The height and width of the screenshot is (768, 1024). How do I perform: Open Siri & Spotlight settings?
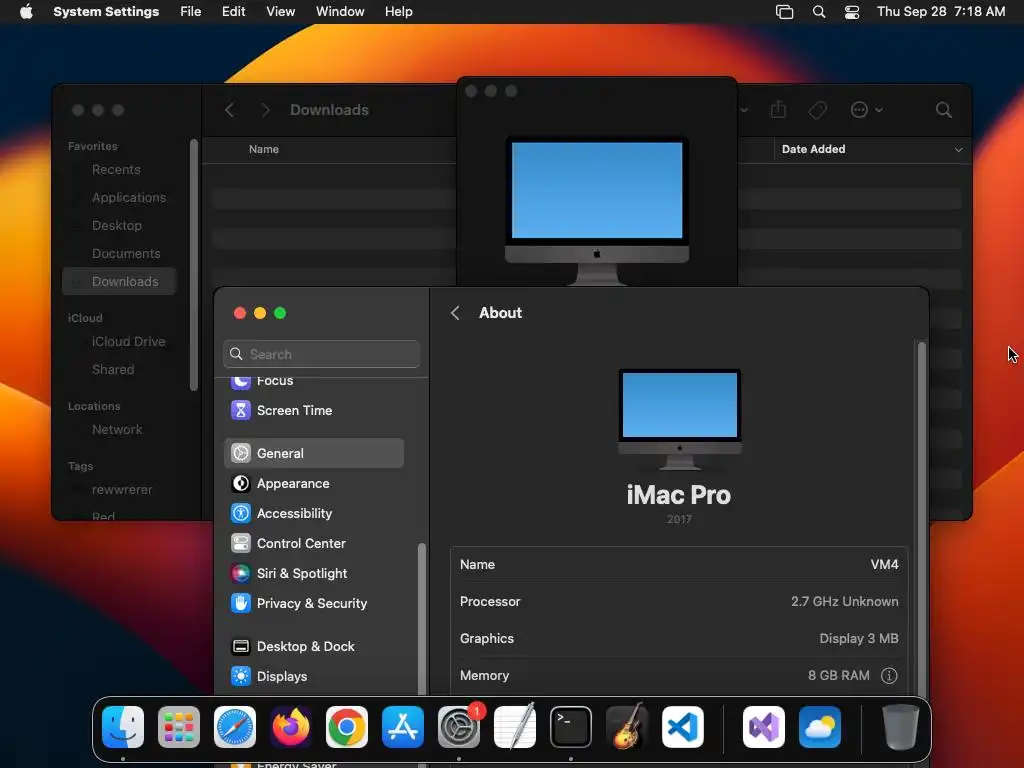point(314,573)
